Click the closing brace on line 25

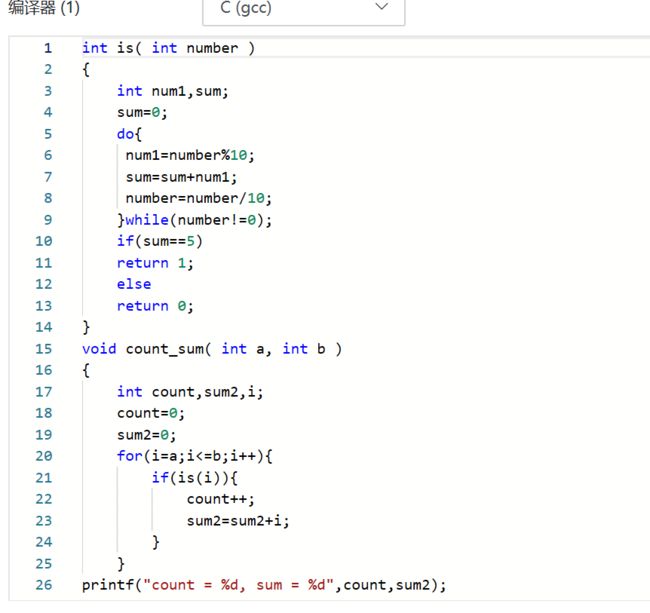click(121, 564)
